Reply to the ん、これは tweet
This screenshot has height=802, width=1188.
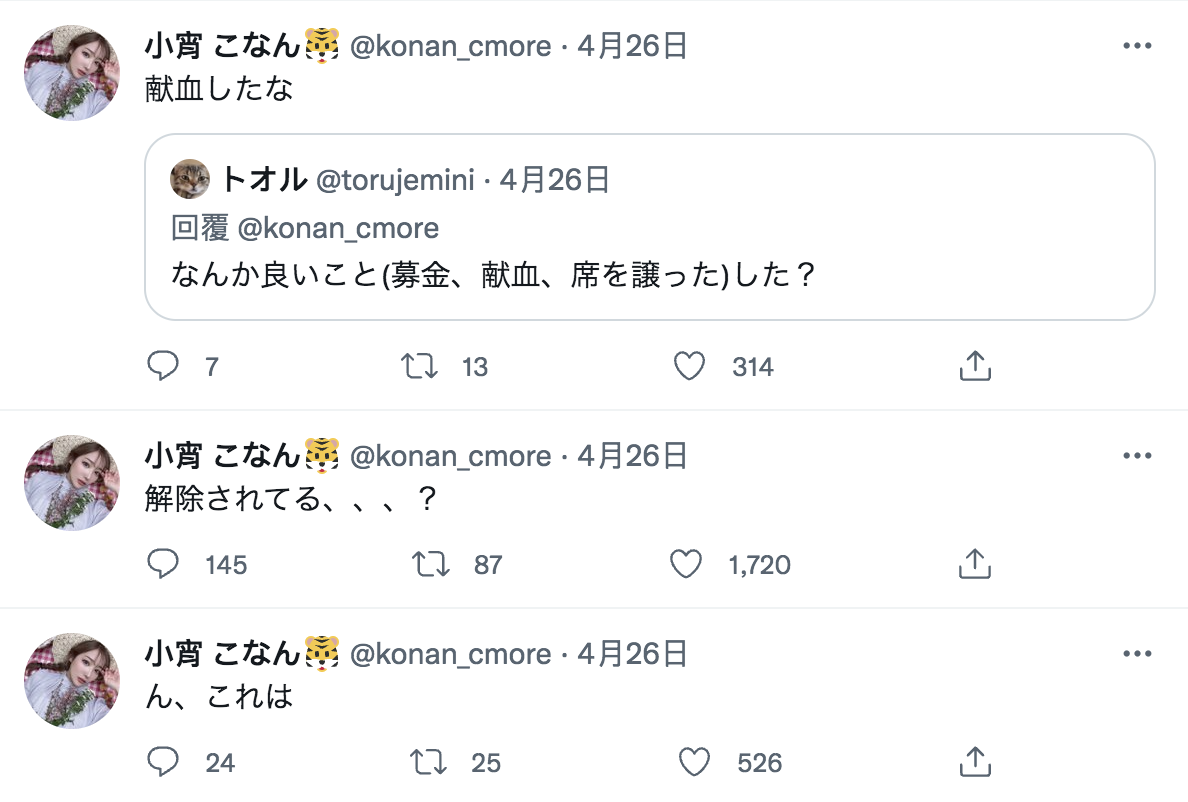(x=162, y=763)
